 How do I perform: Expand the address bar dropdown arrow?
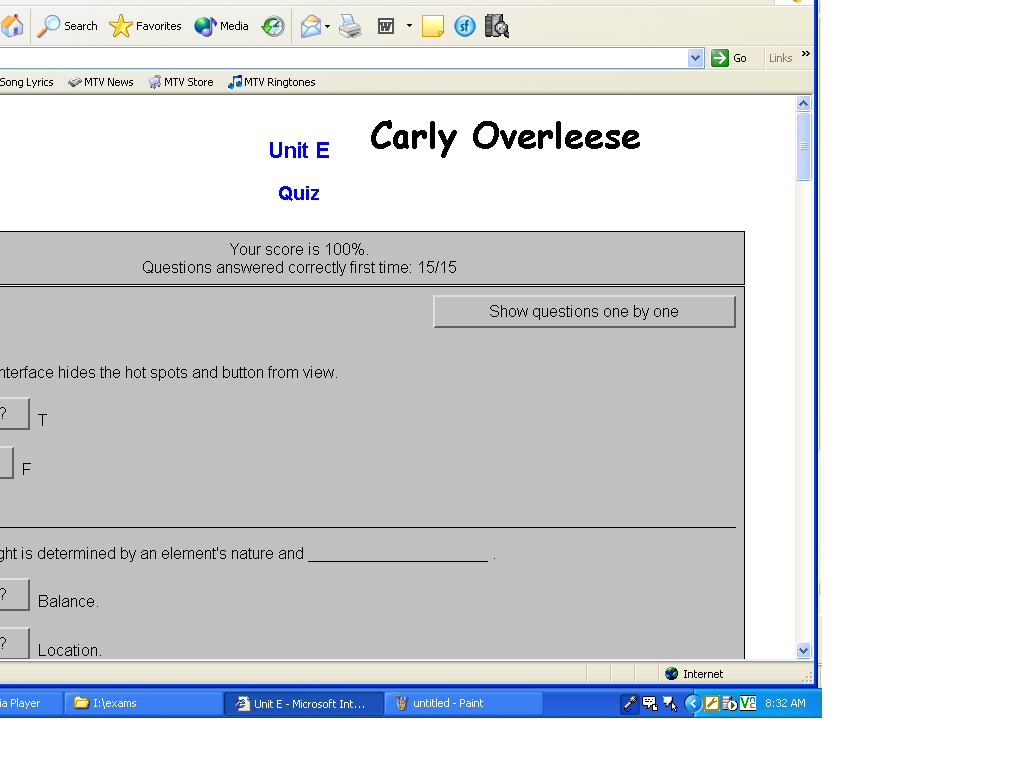click(x=696, y=58)
